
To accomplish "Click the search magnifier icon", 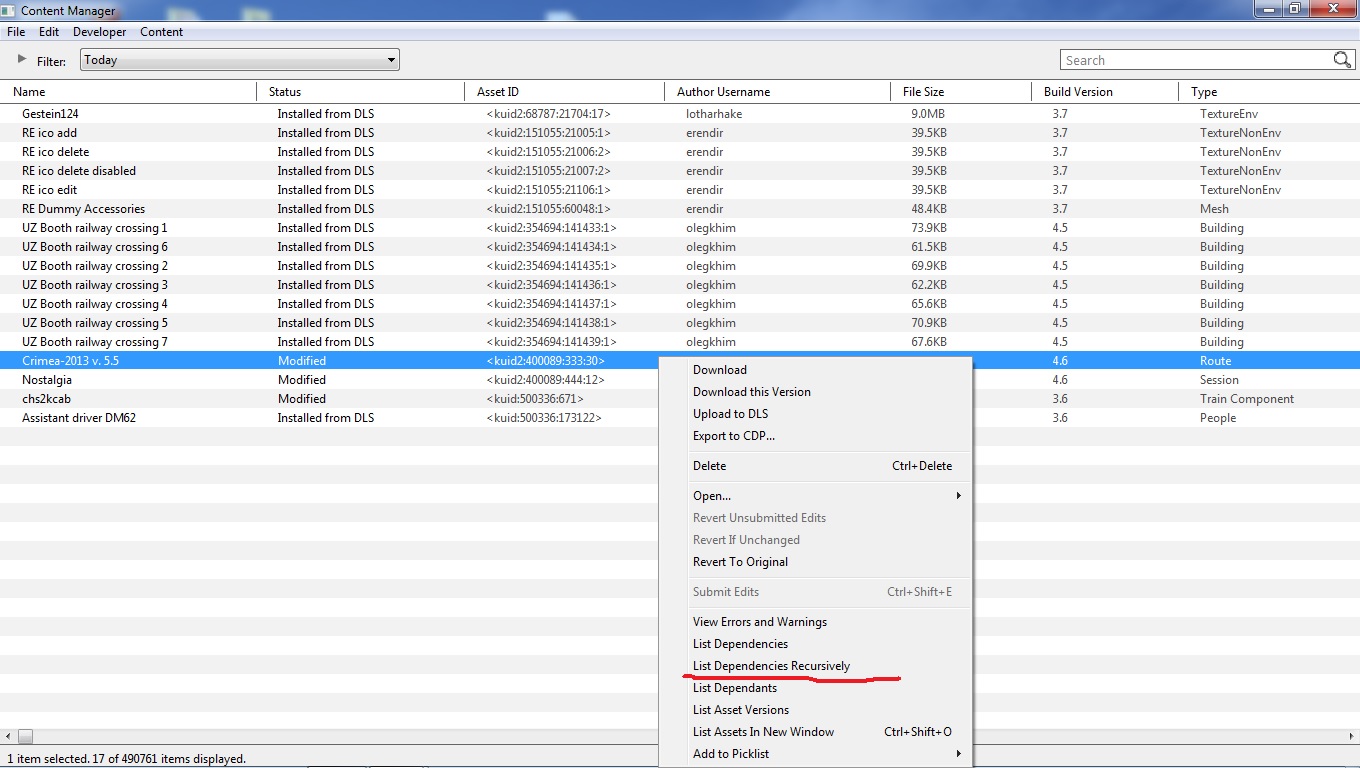I will pos(1342,60).
